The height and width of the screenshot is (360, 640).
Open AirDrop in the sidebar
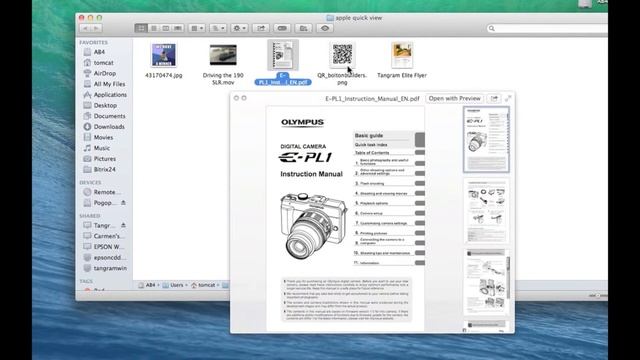(104, 73)
